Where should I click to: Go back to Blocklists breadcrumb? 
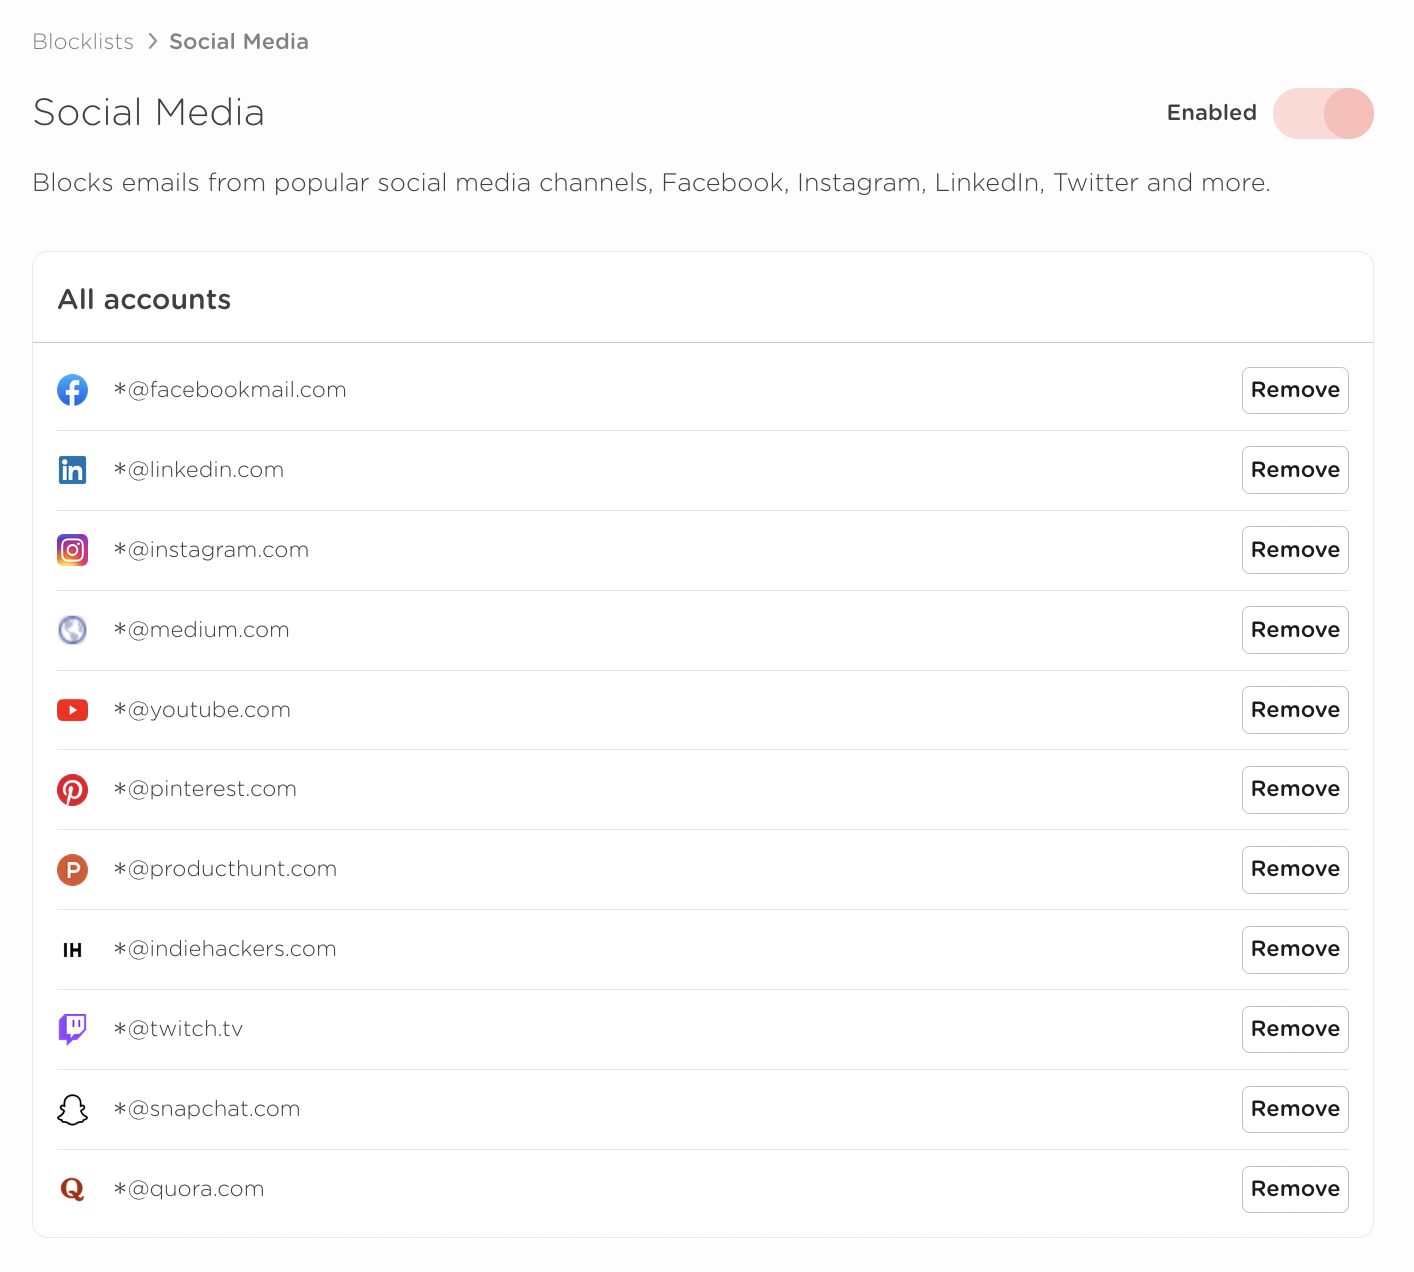tap(83, 42)
